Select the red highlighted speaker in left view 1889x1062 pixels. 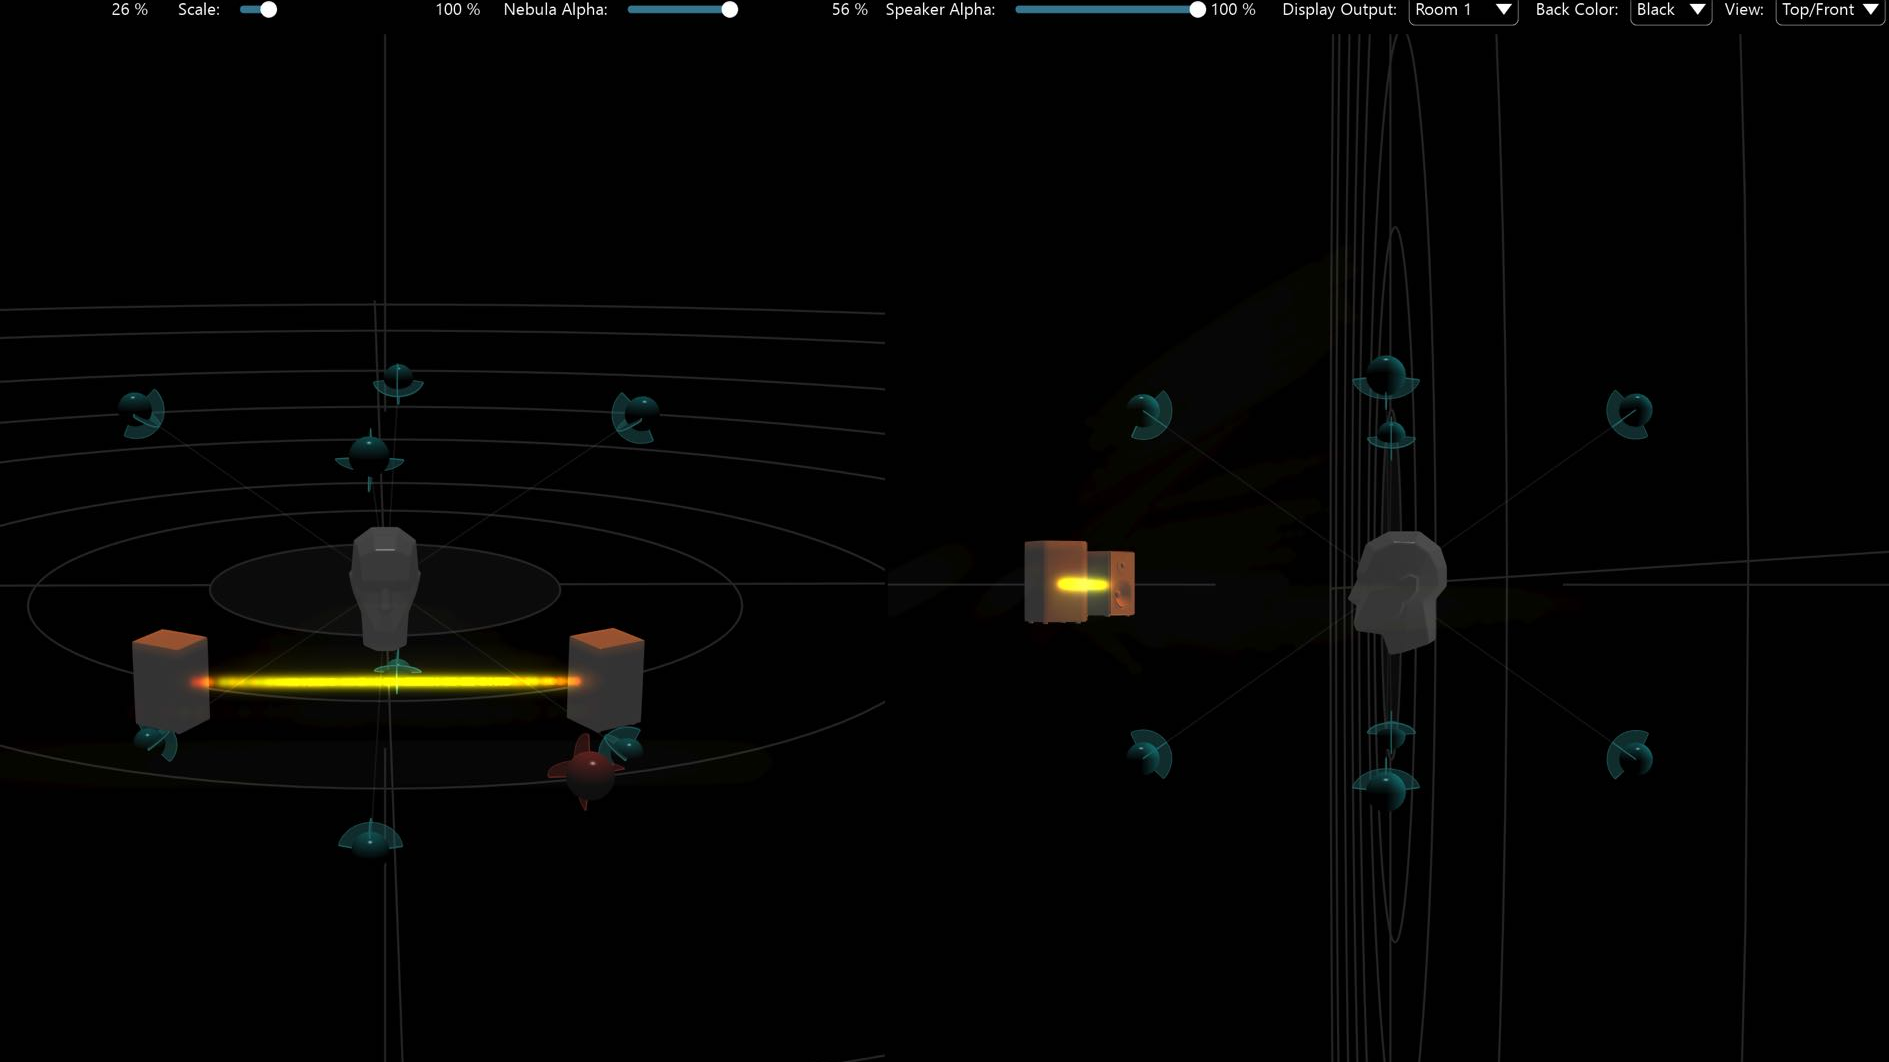(x=587, y=771)
